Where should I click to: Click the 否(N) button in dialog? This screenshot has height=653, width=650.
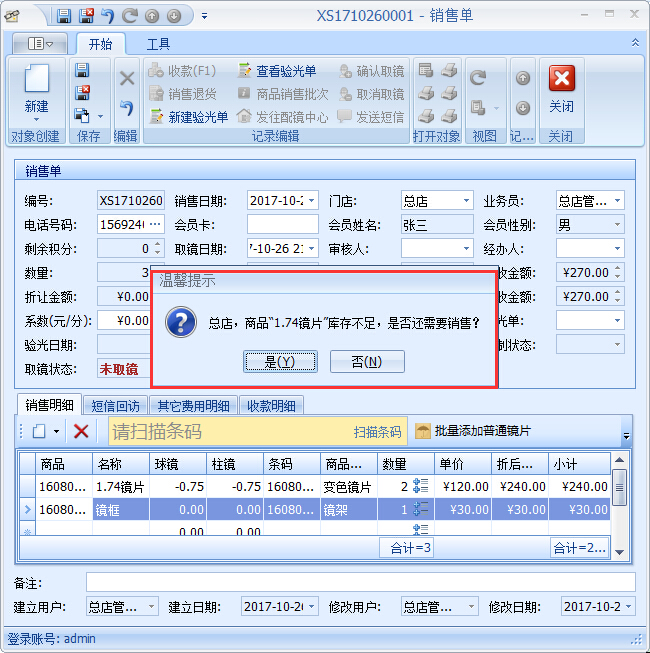[x=367, y=361]
